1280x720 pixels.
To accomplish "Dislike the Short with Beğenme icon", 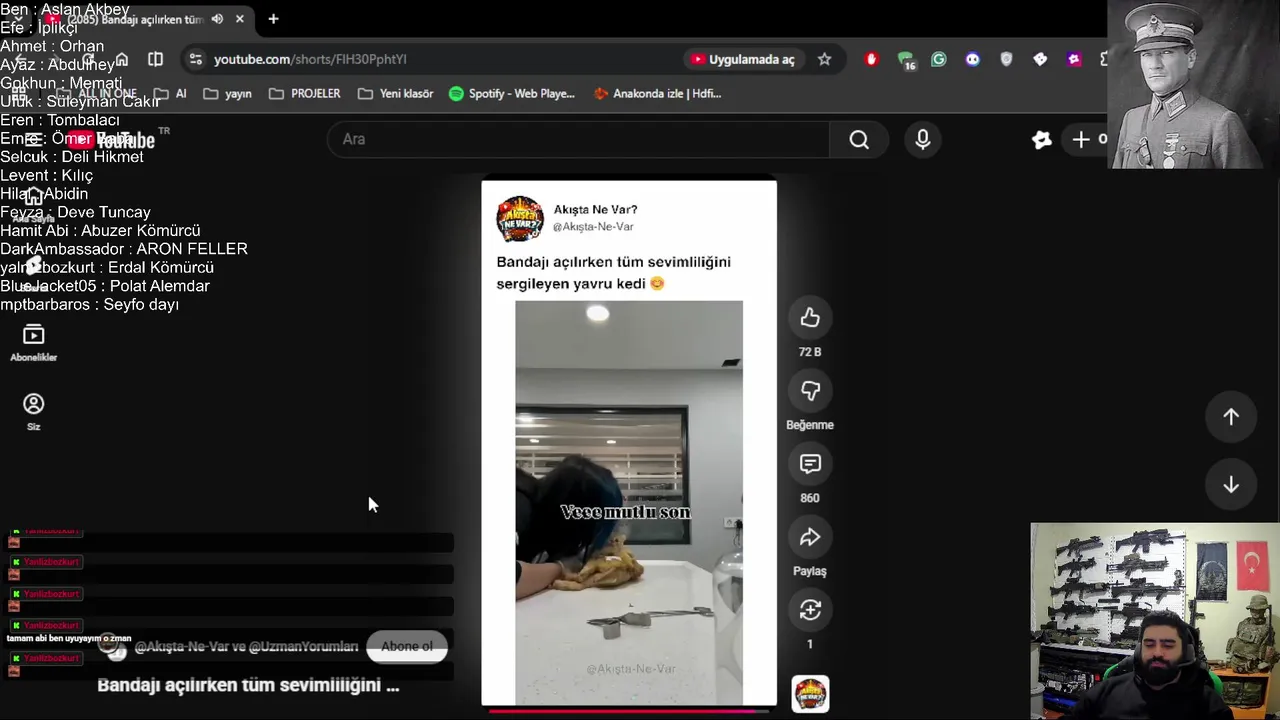I will [810, 391].
